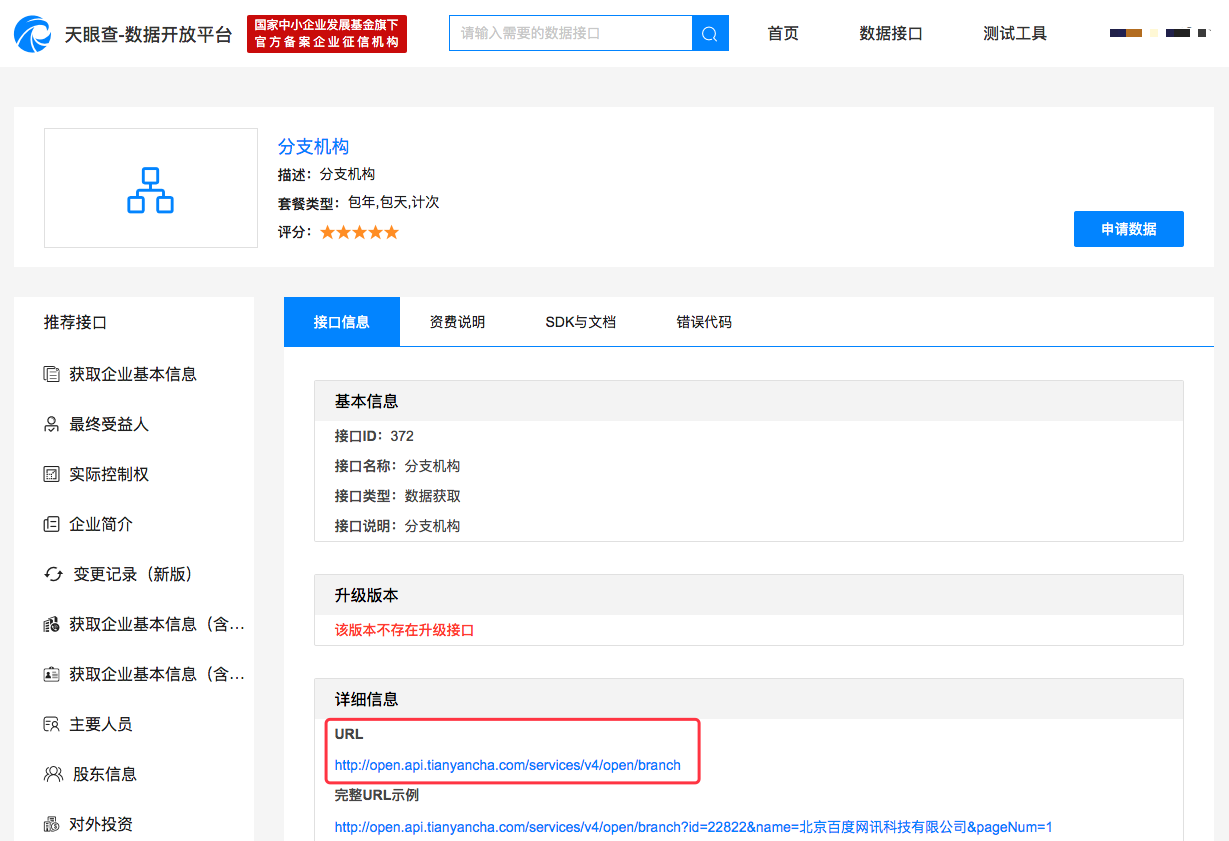Click the 接口类型：数据获取 text

(x=398, y=496)
